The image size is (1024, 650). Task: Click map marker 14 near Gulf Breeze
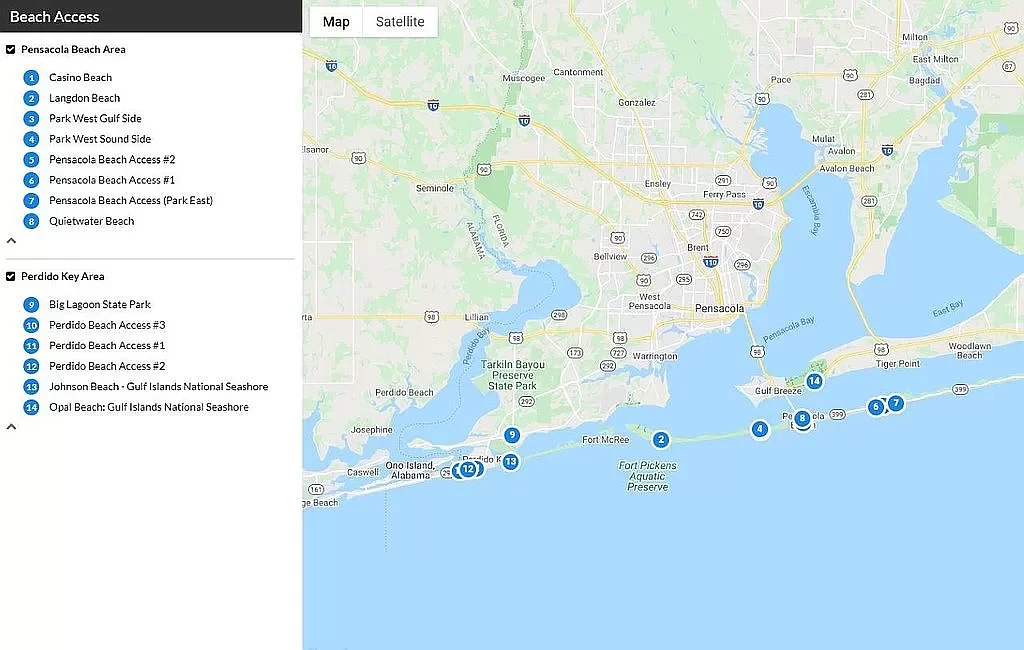814,381
